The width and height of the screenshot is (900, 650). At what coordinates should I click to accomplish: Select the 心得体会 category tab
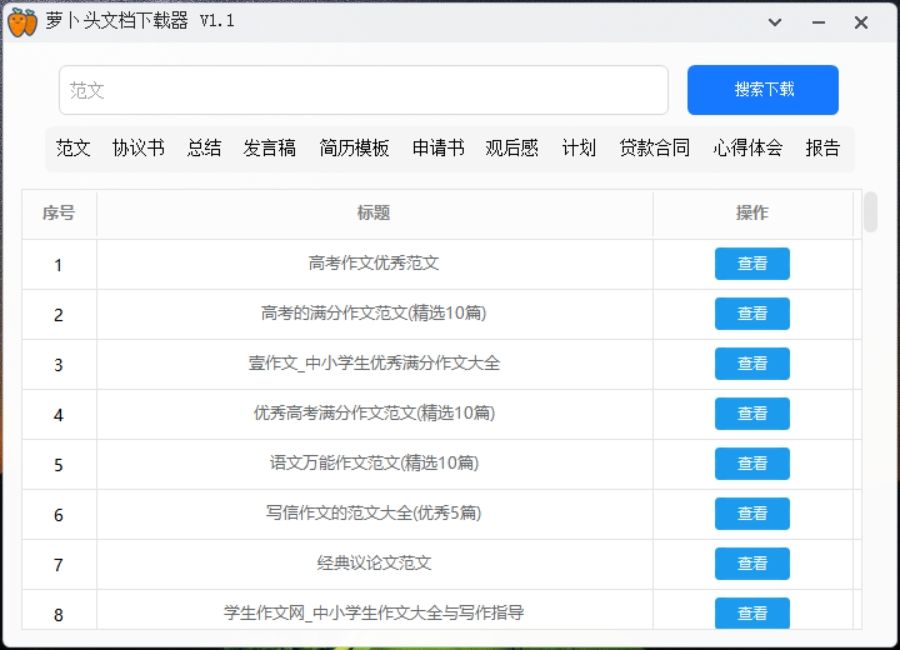click(747, 148)
